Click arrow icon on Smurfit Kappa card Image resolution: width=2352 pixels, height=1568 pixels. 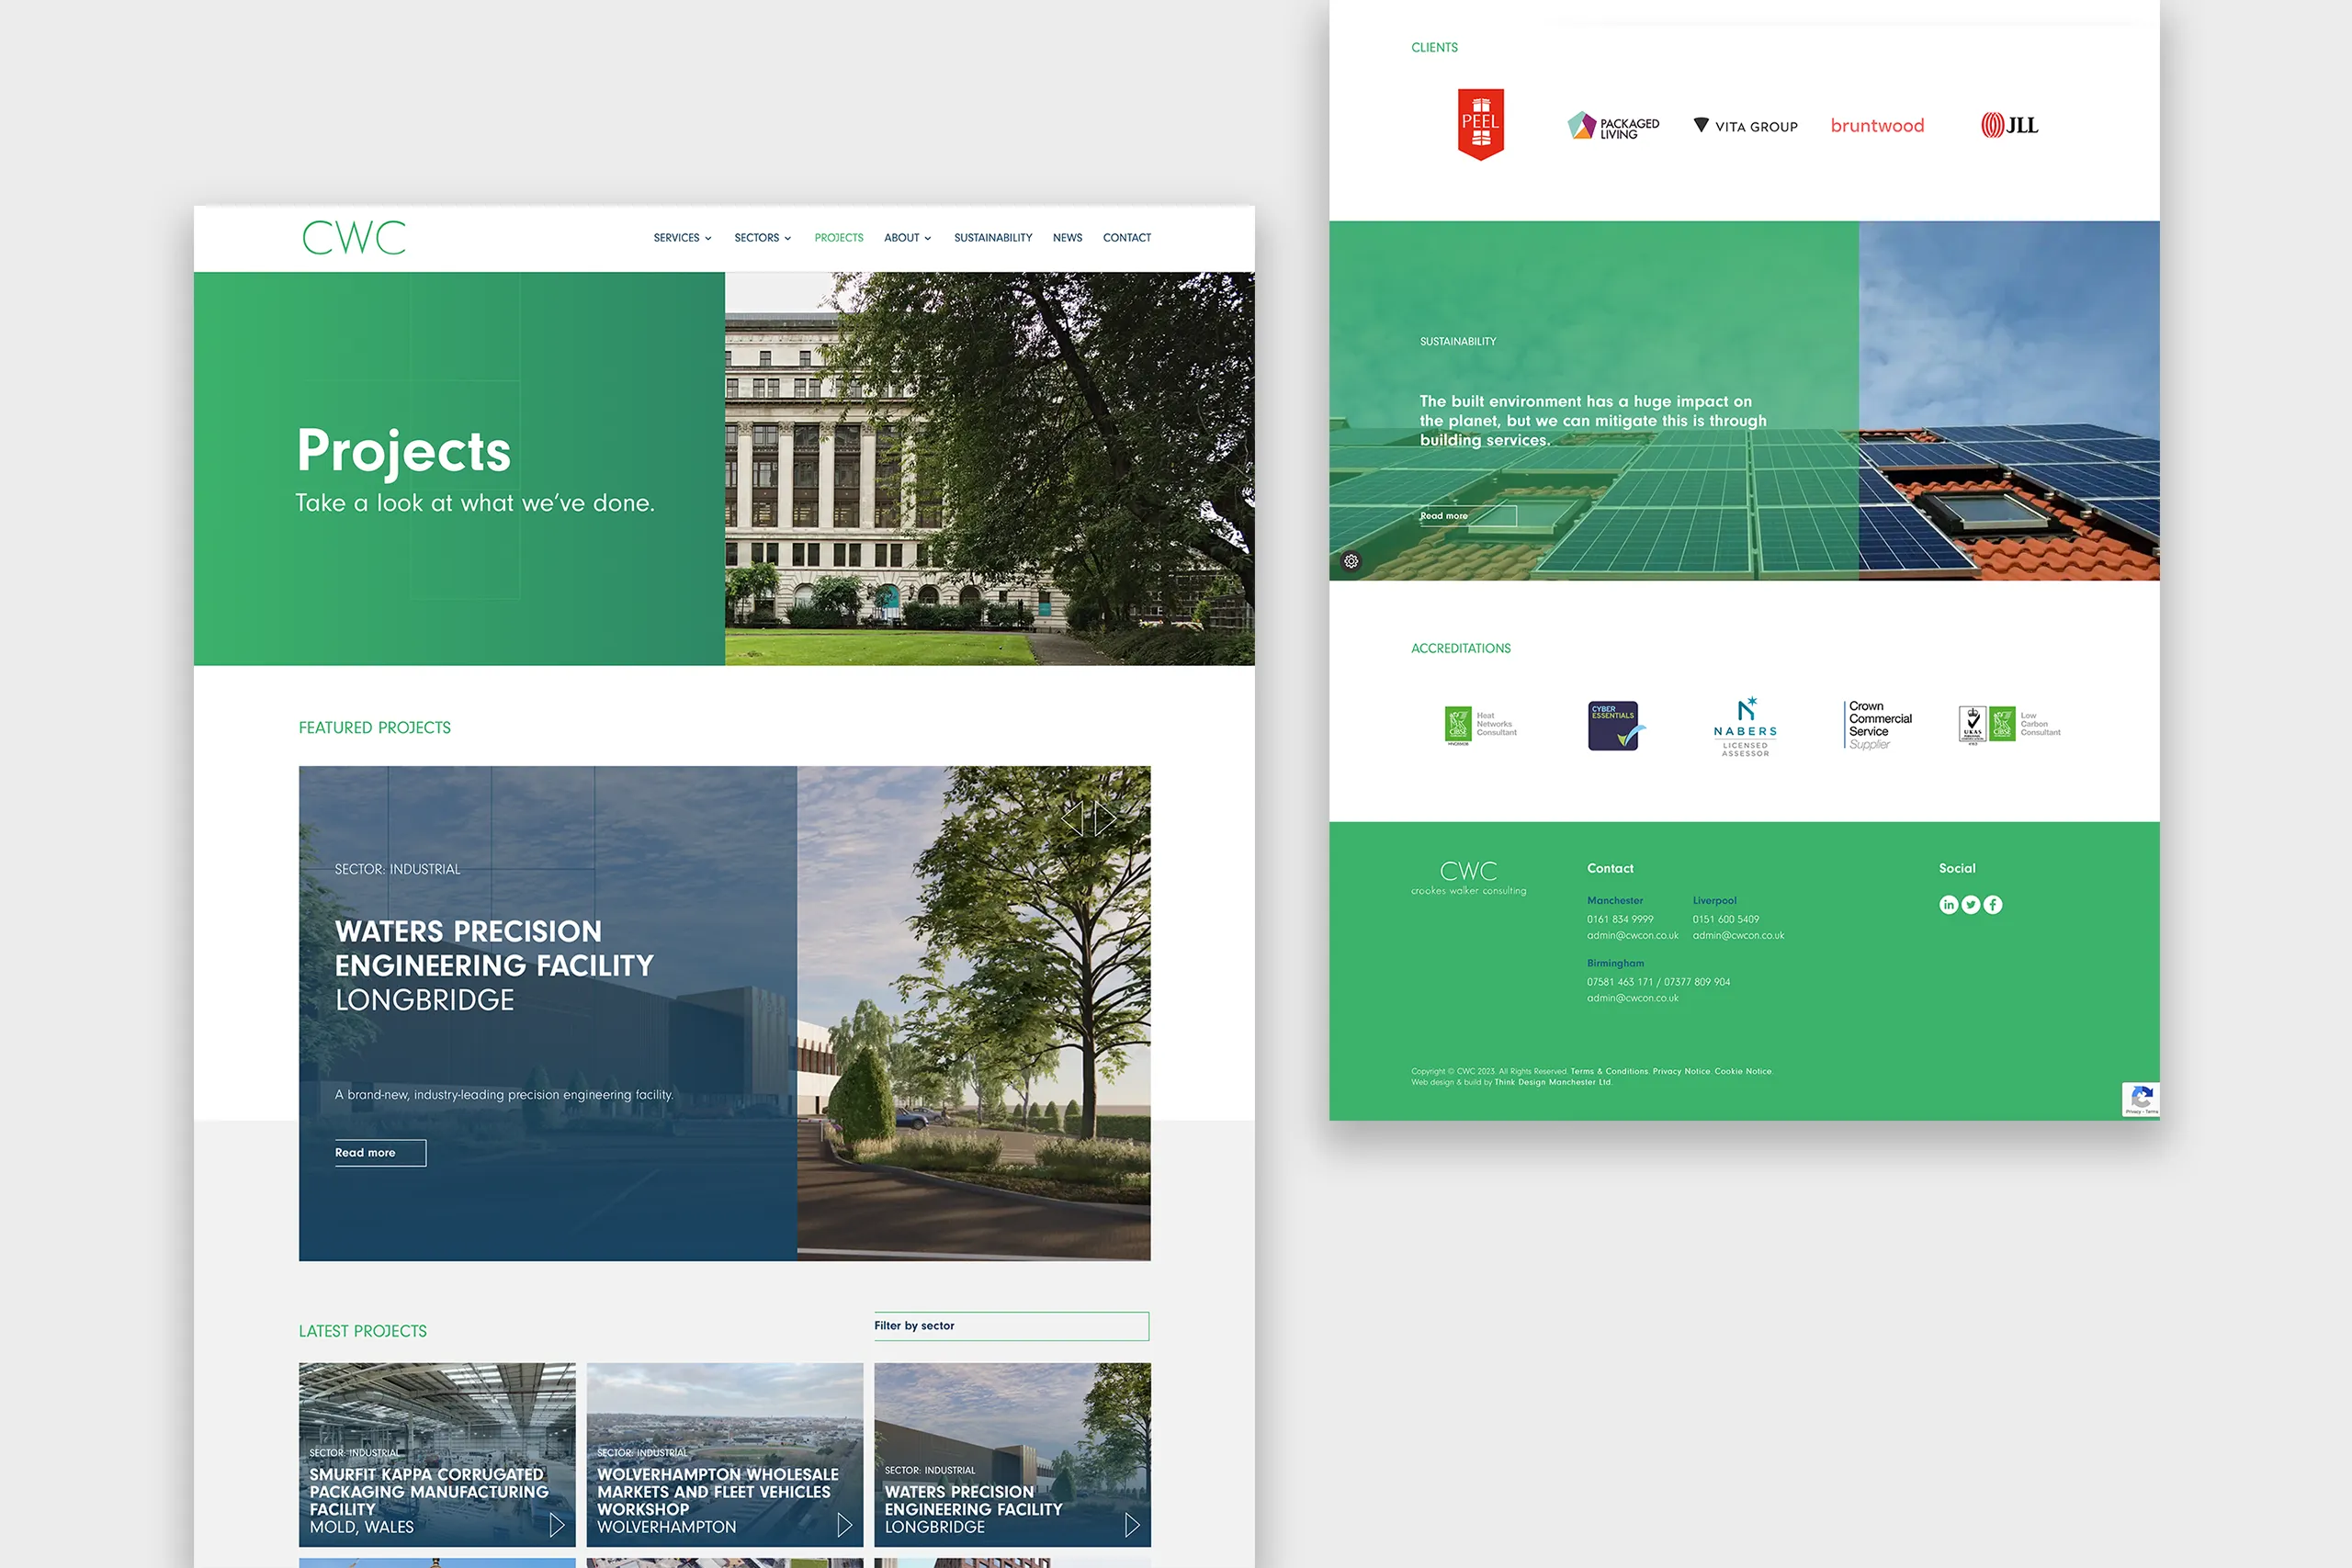(557, 1525)
